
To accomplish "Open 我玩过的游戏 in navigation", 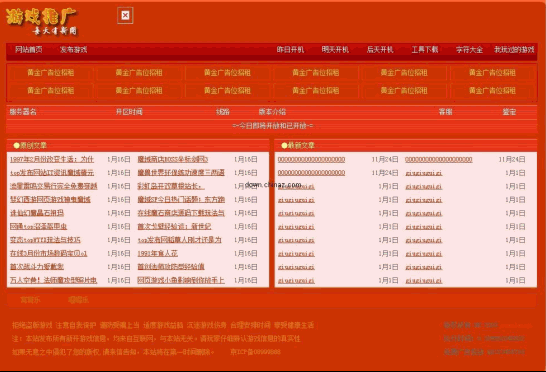I will [x=514, y=50].
